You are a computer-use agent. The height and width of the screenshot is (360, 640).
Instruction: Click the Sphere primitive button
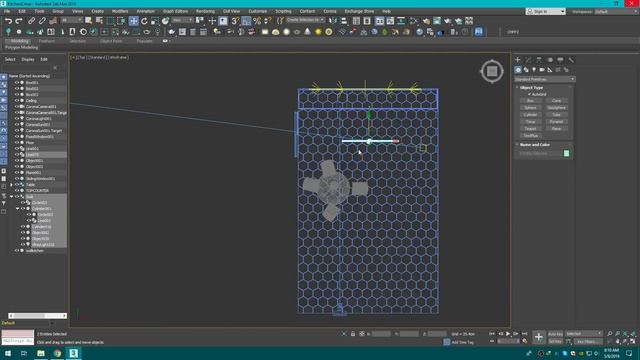pos(530,108)
